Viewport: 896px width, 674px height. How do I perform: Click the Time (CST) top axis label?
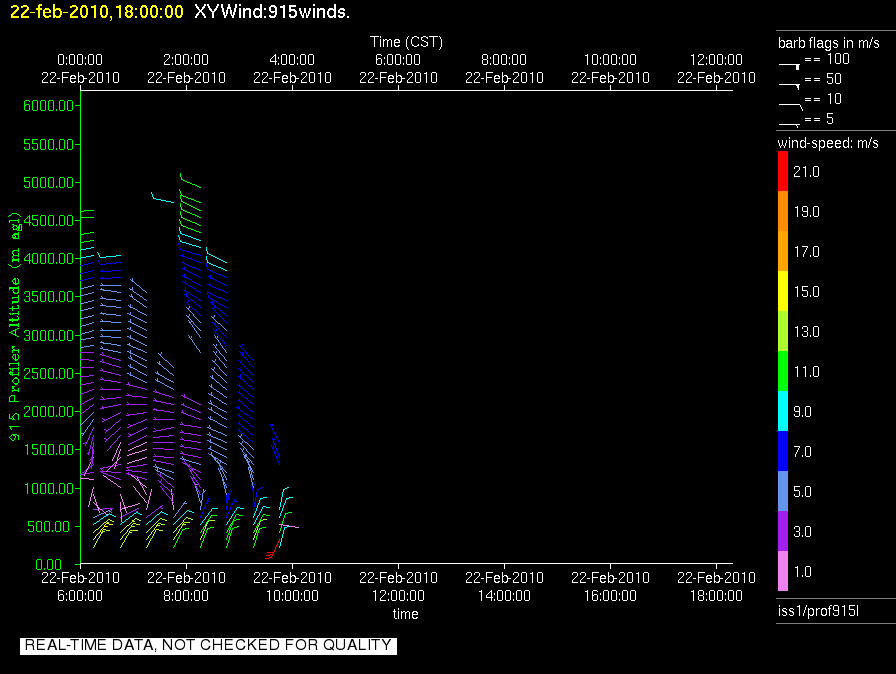click(406, 42)
